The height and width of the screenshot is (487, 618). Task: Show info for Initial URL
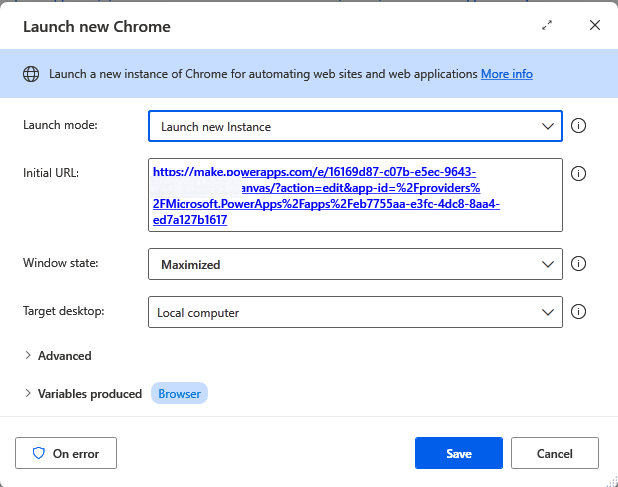(x=578, y=174)
